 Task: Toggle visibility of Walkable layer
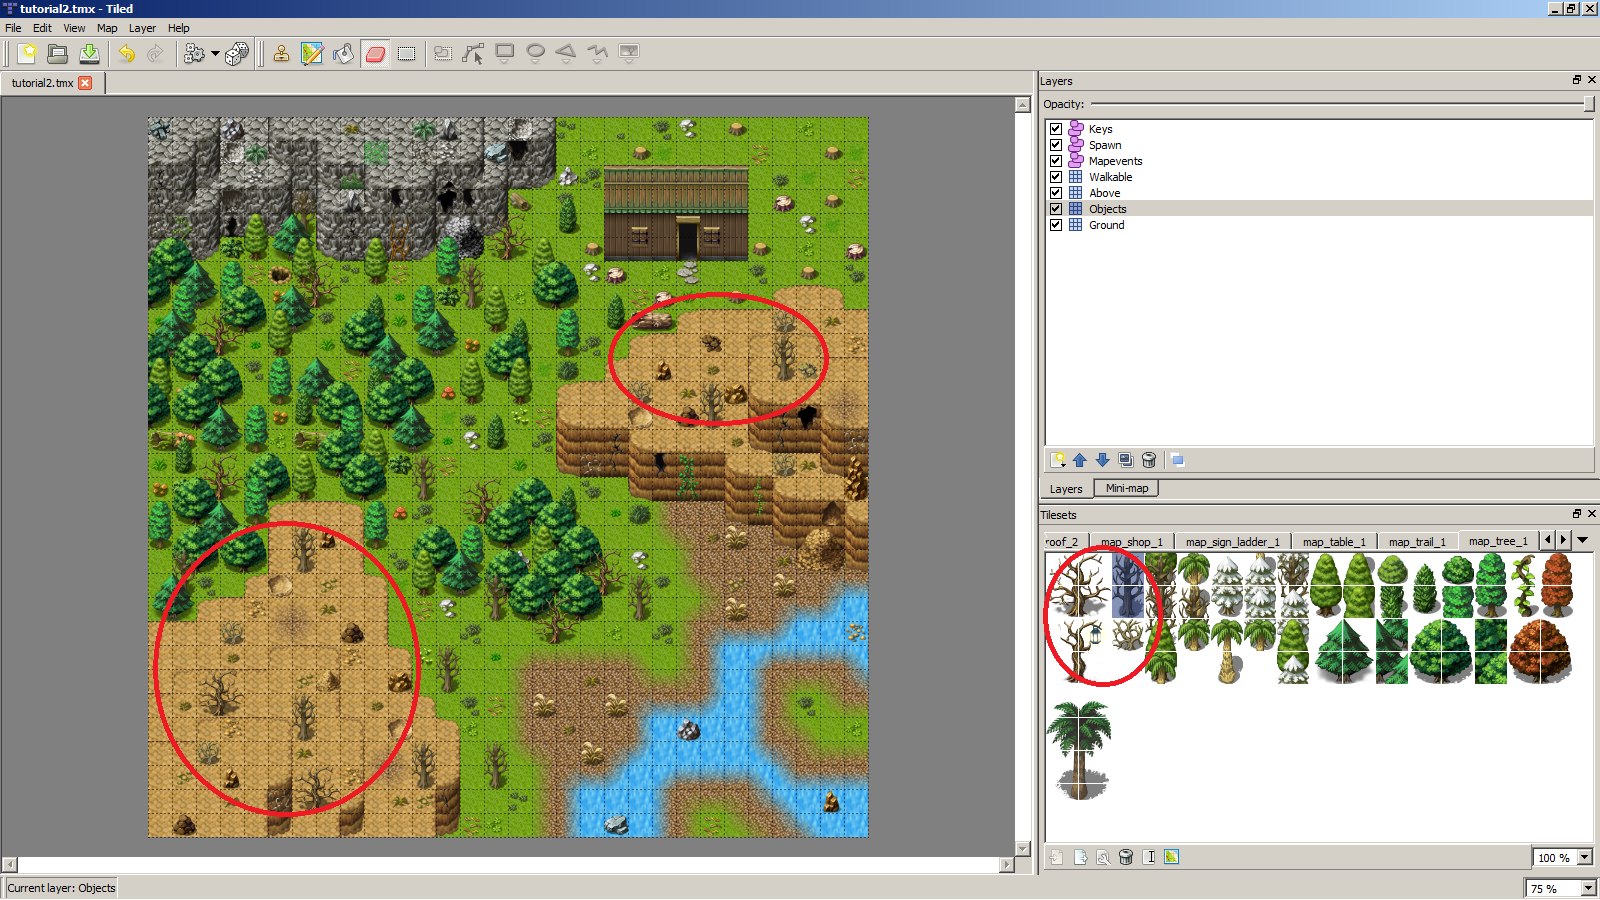(x=1056, y=177)
